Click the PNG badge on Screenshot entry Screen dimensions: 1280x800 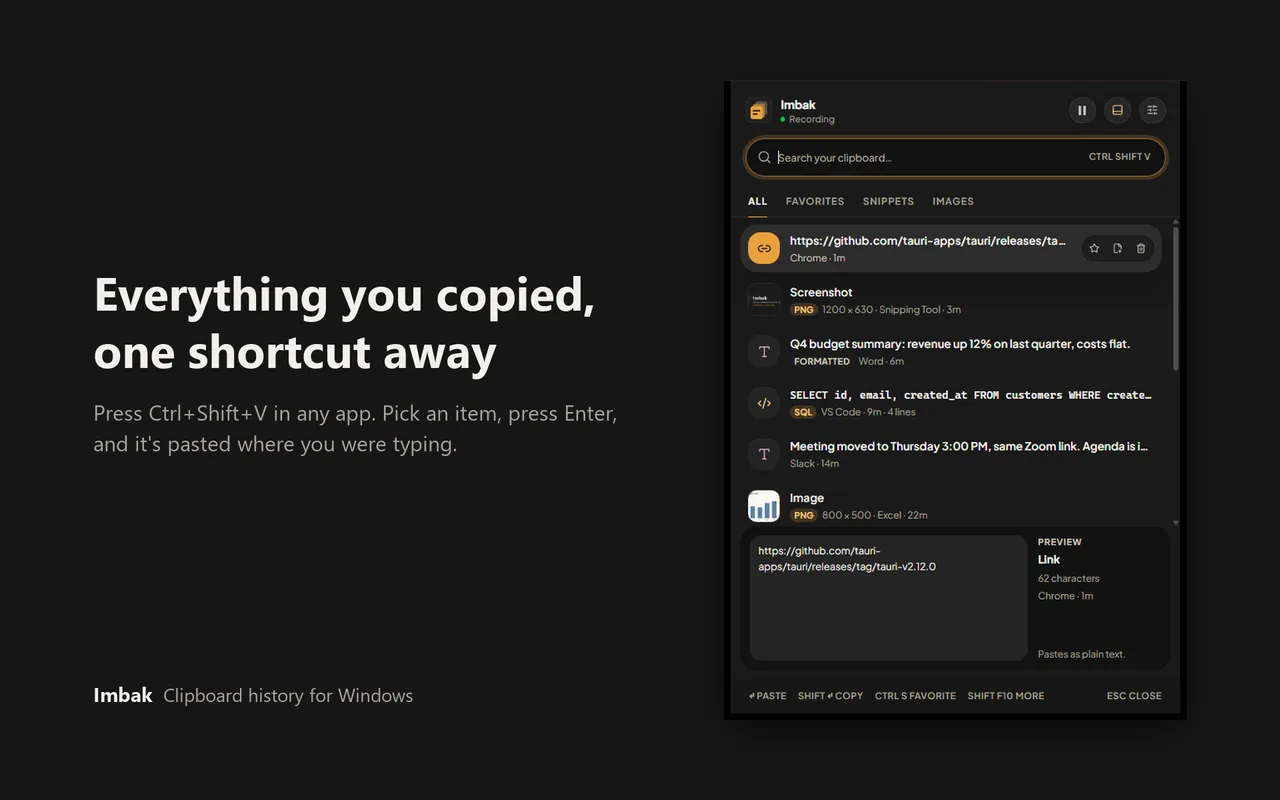pos(803,310)
